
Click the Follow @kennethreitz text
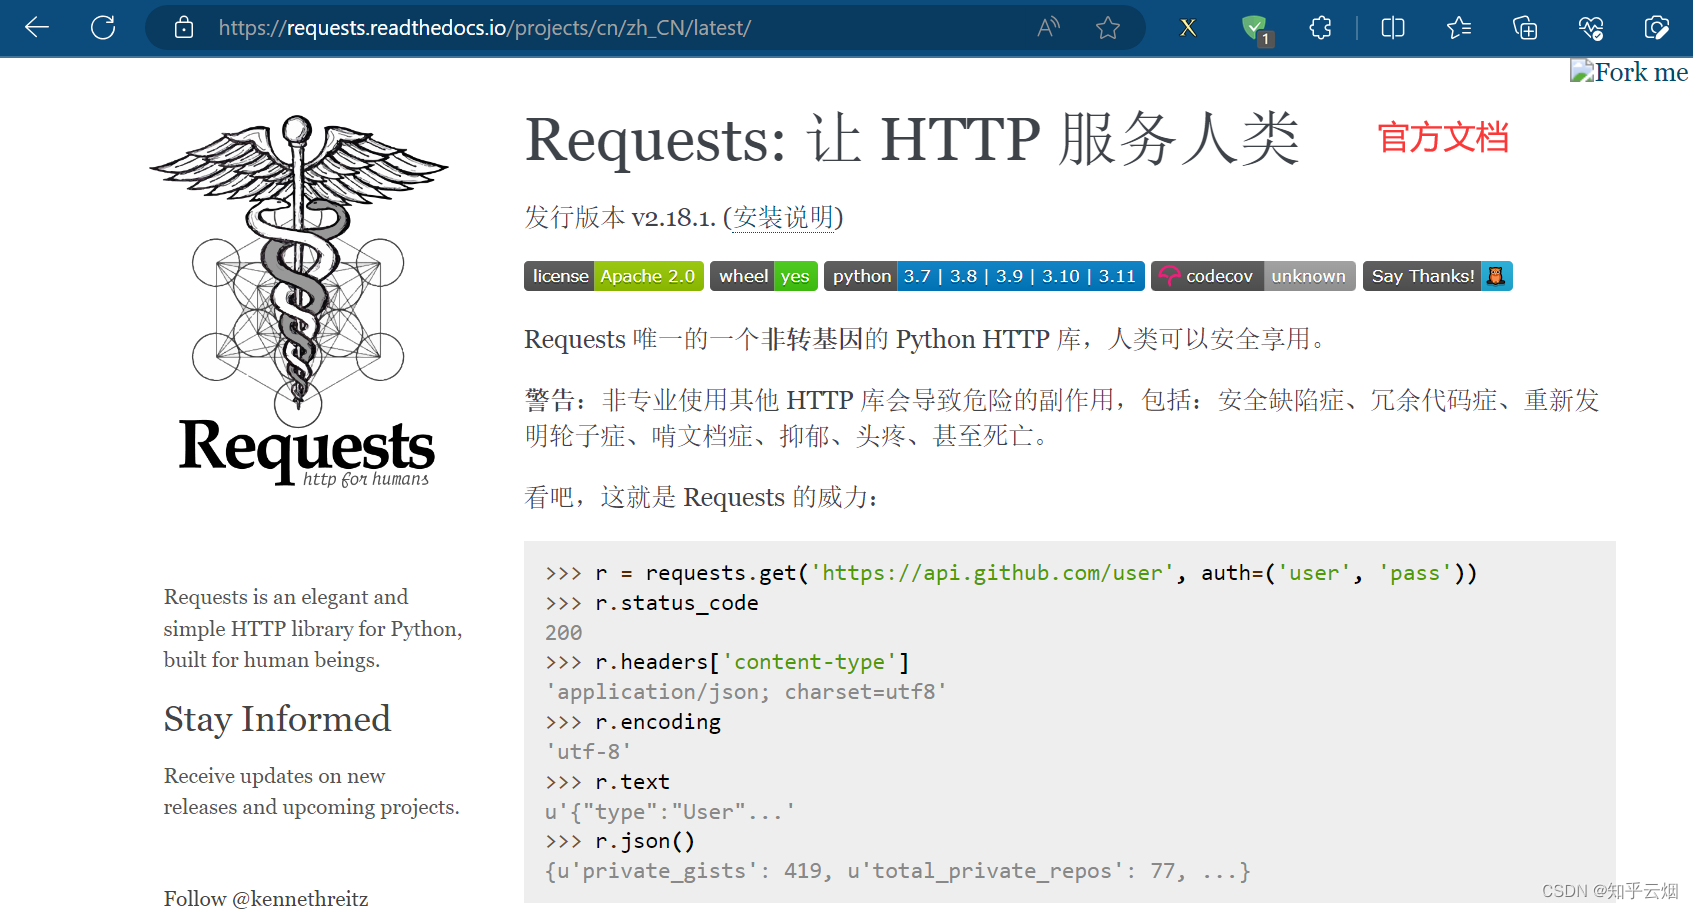tap(266, 898)
